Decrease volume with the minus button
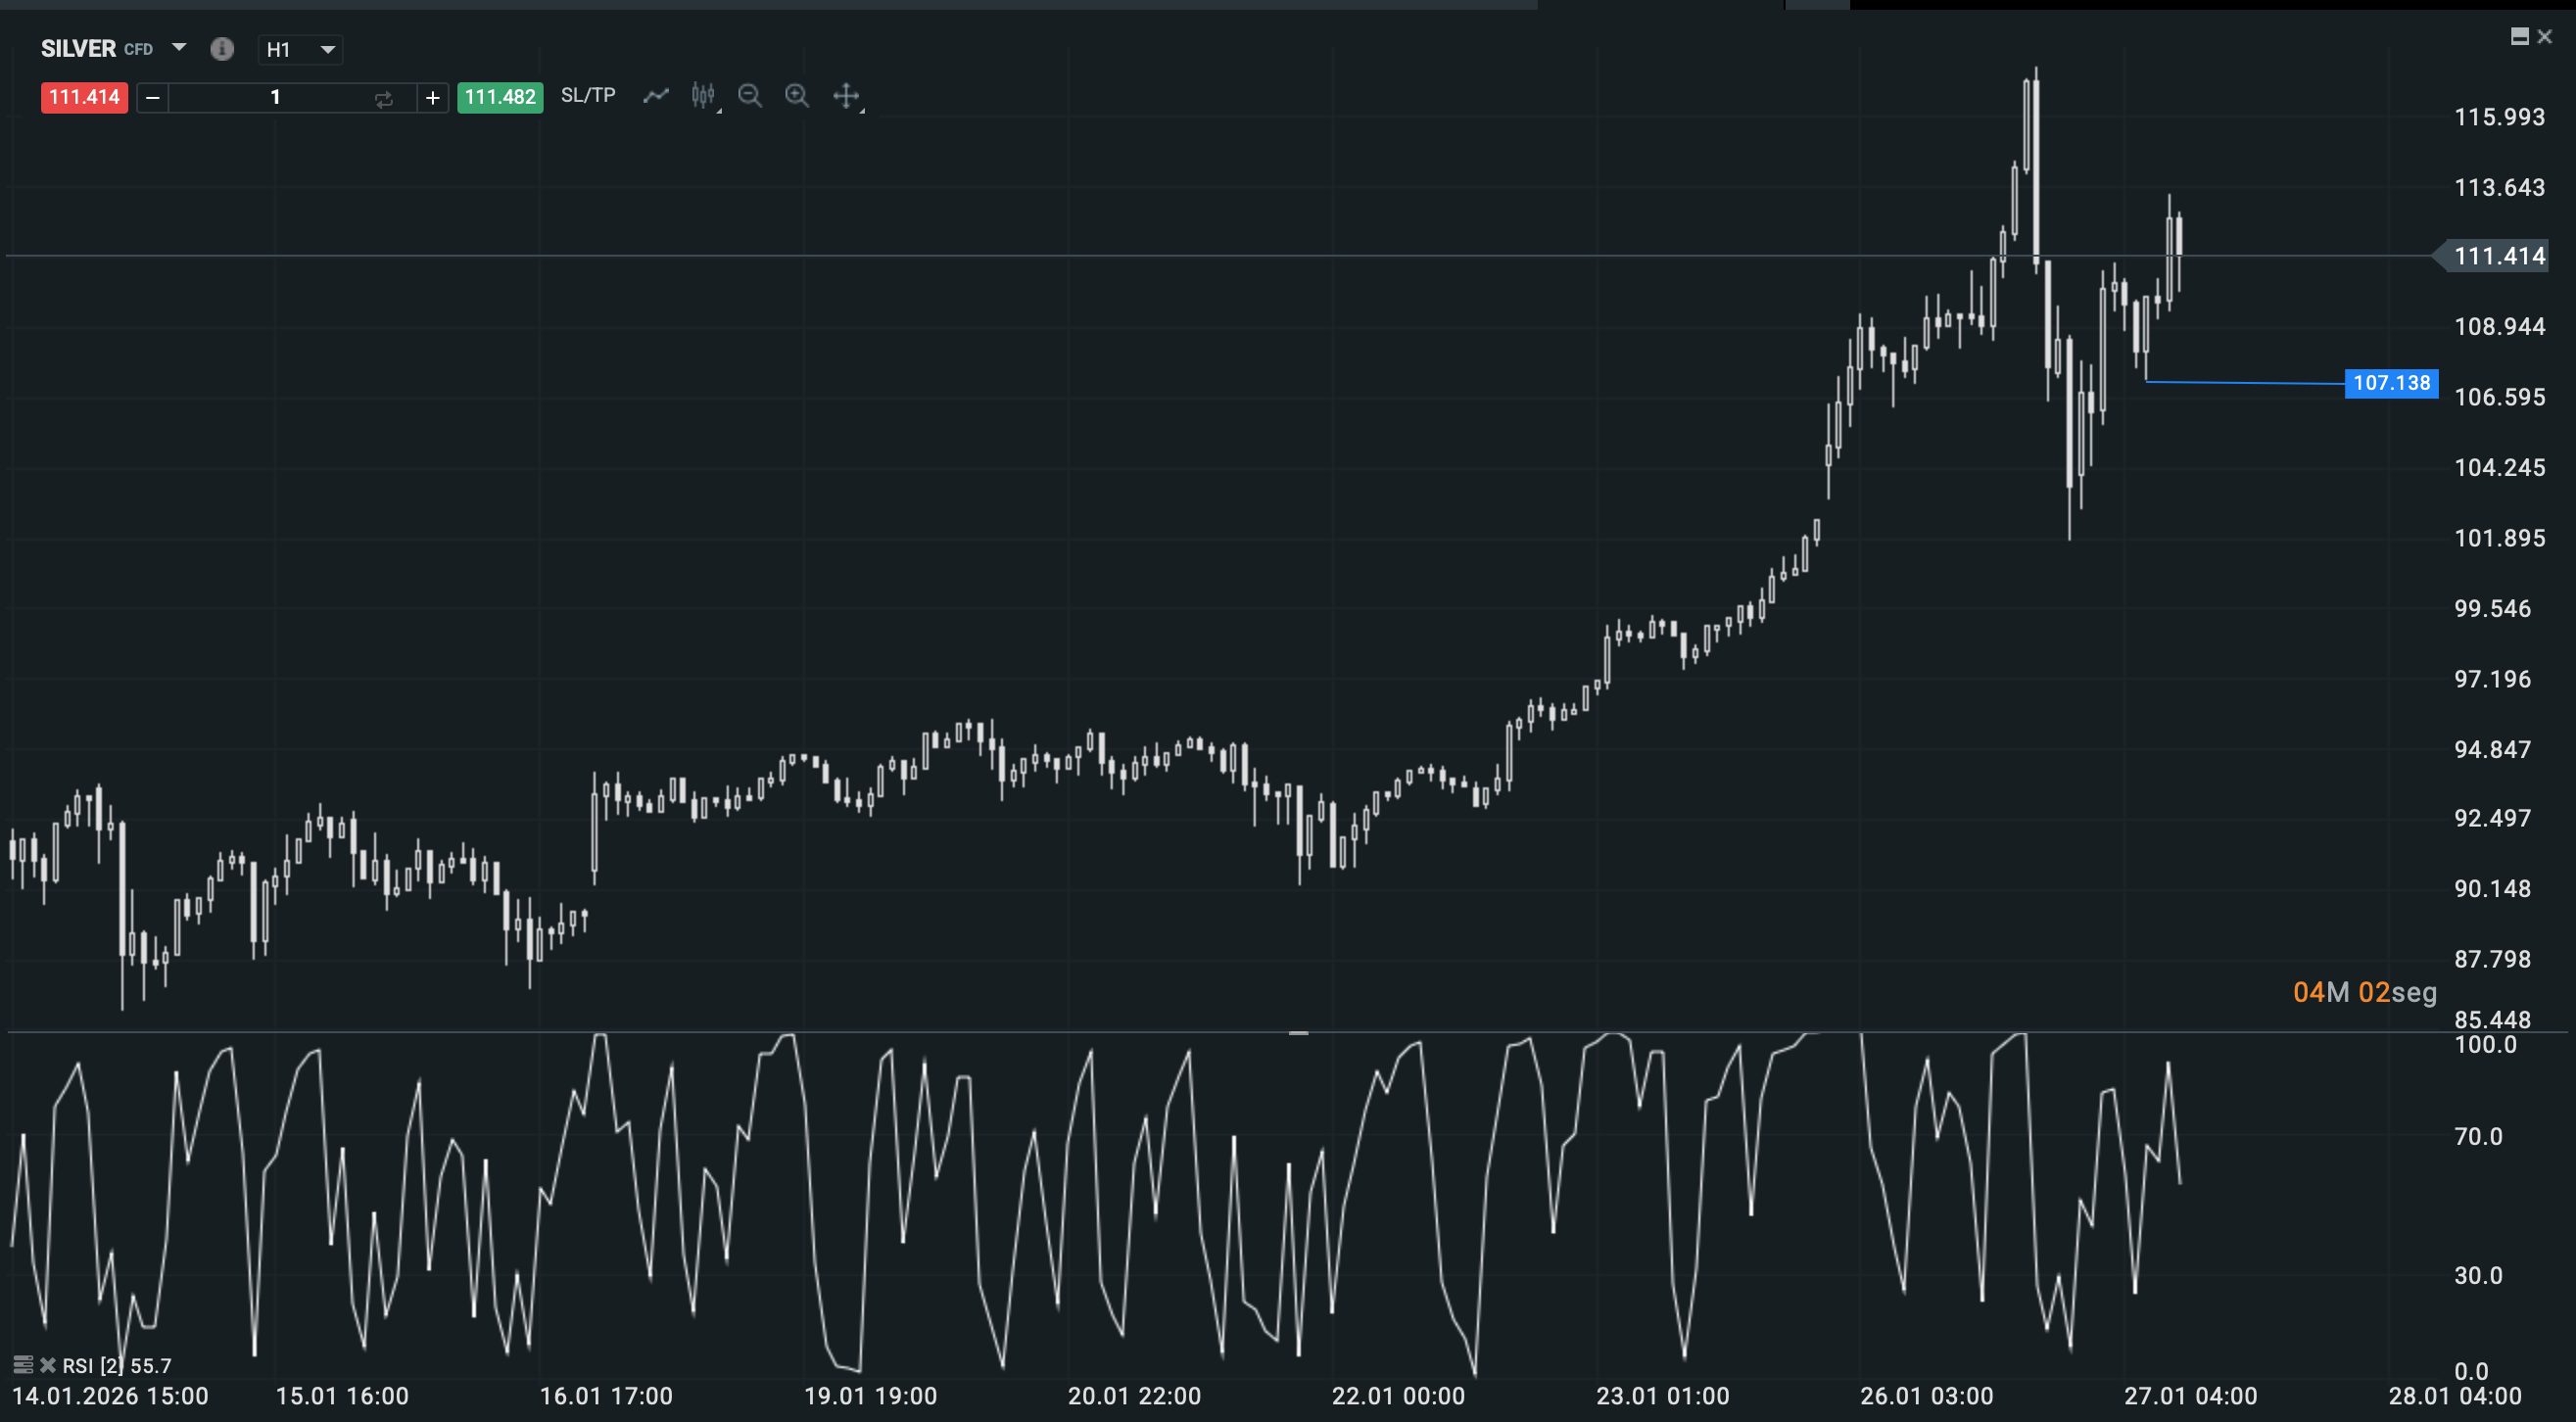 153,97
